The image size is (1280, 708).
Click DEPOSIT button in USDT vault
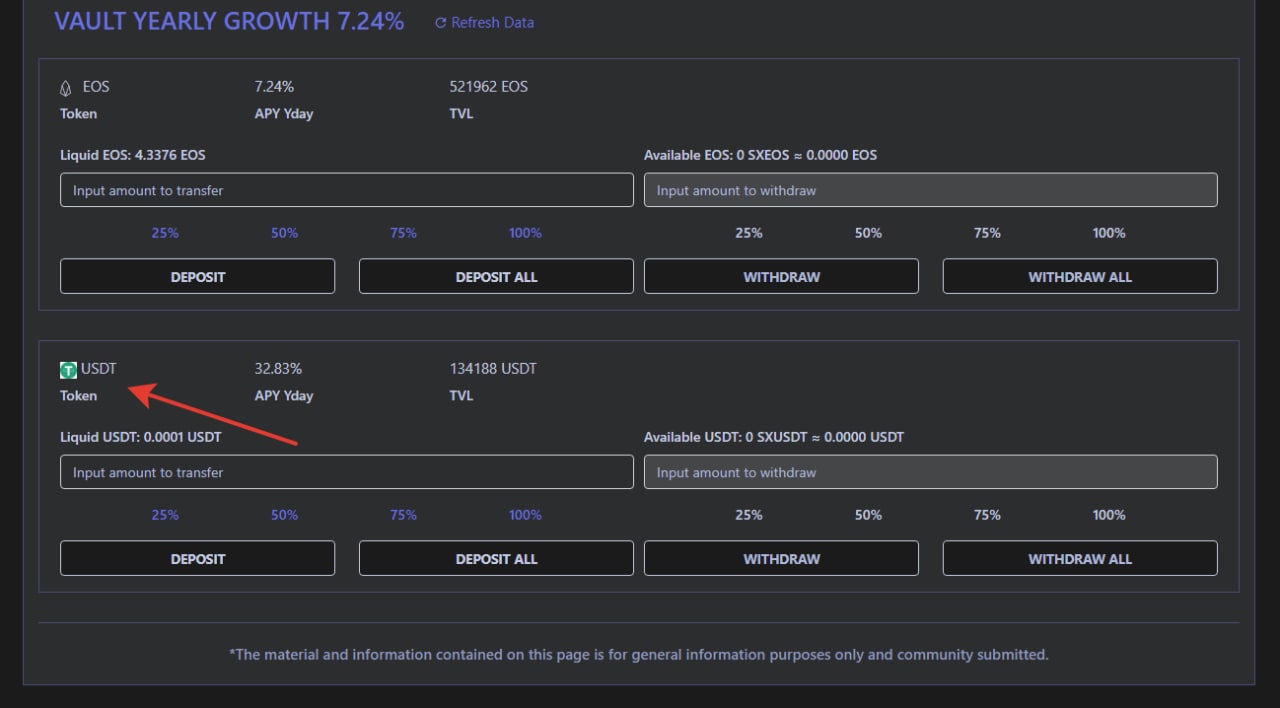197,558
